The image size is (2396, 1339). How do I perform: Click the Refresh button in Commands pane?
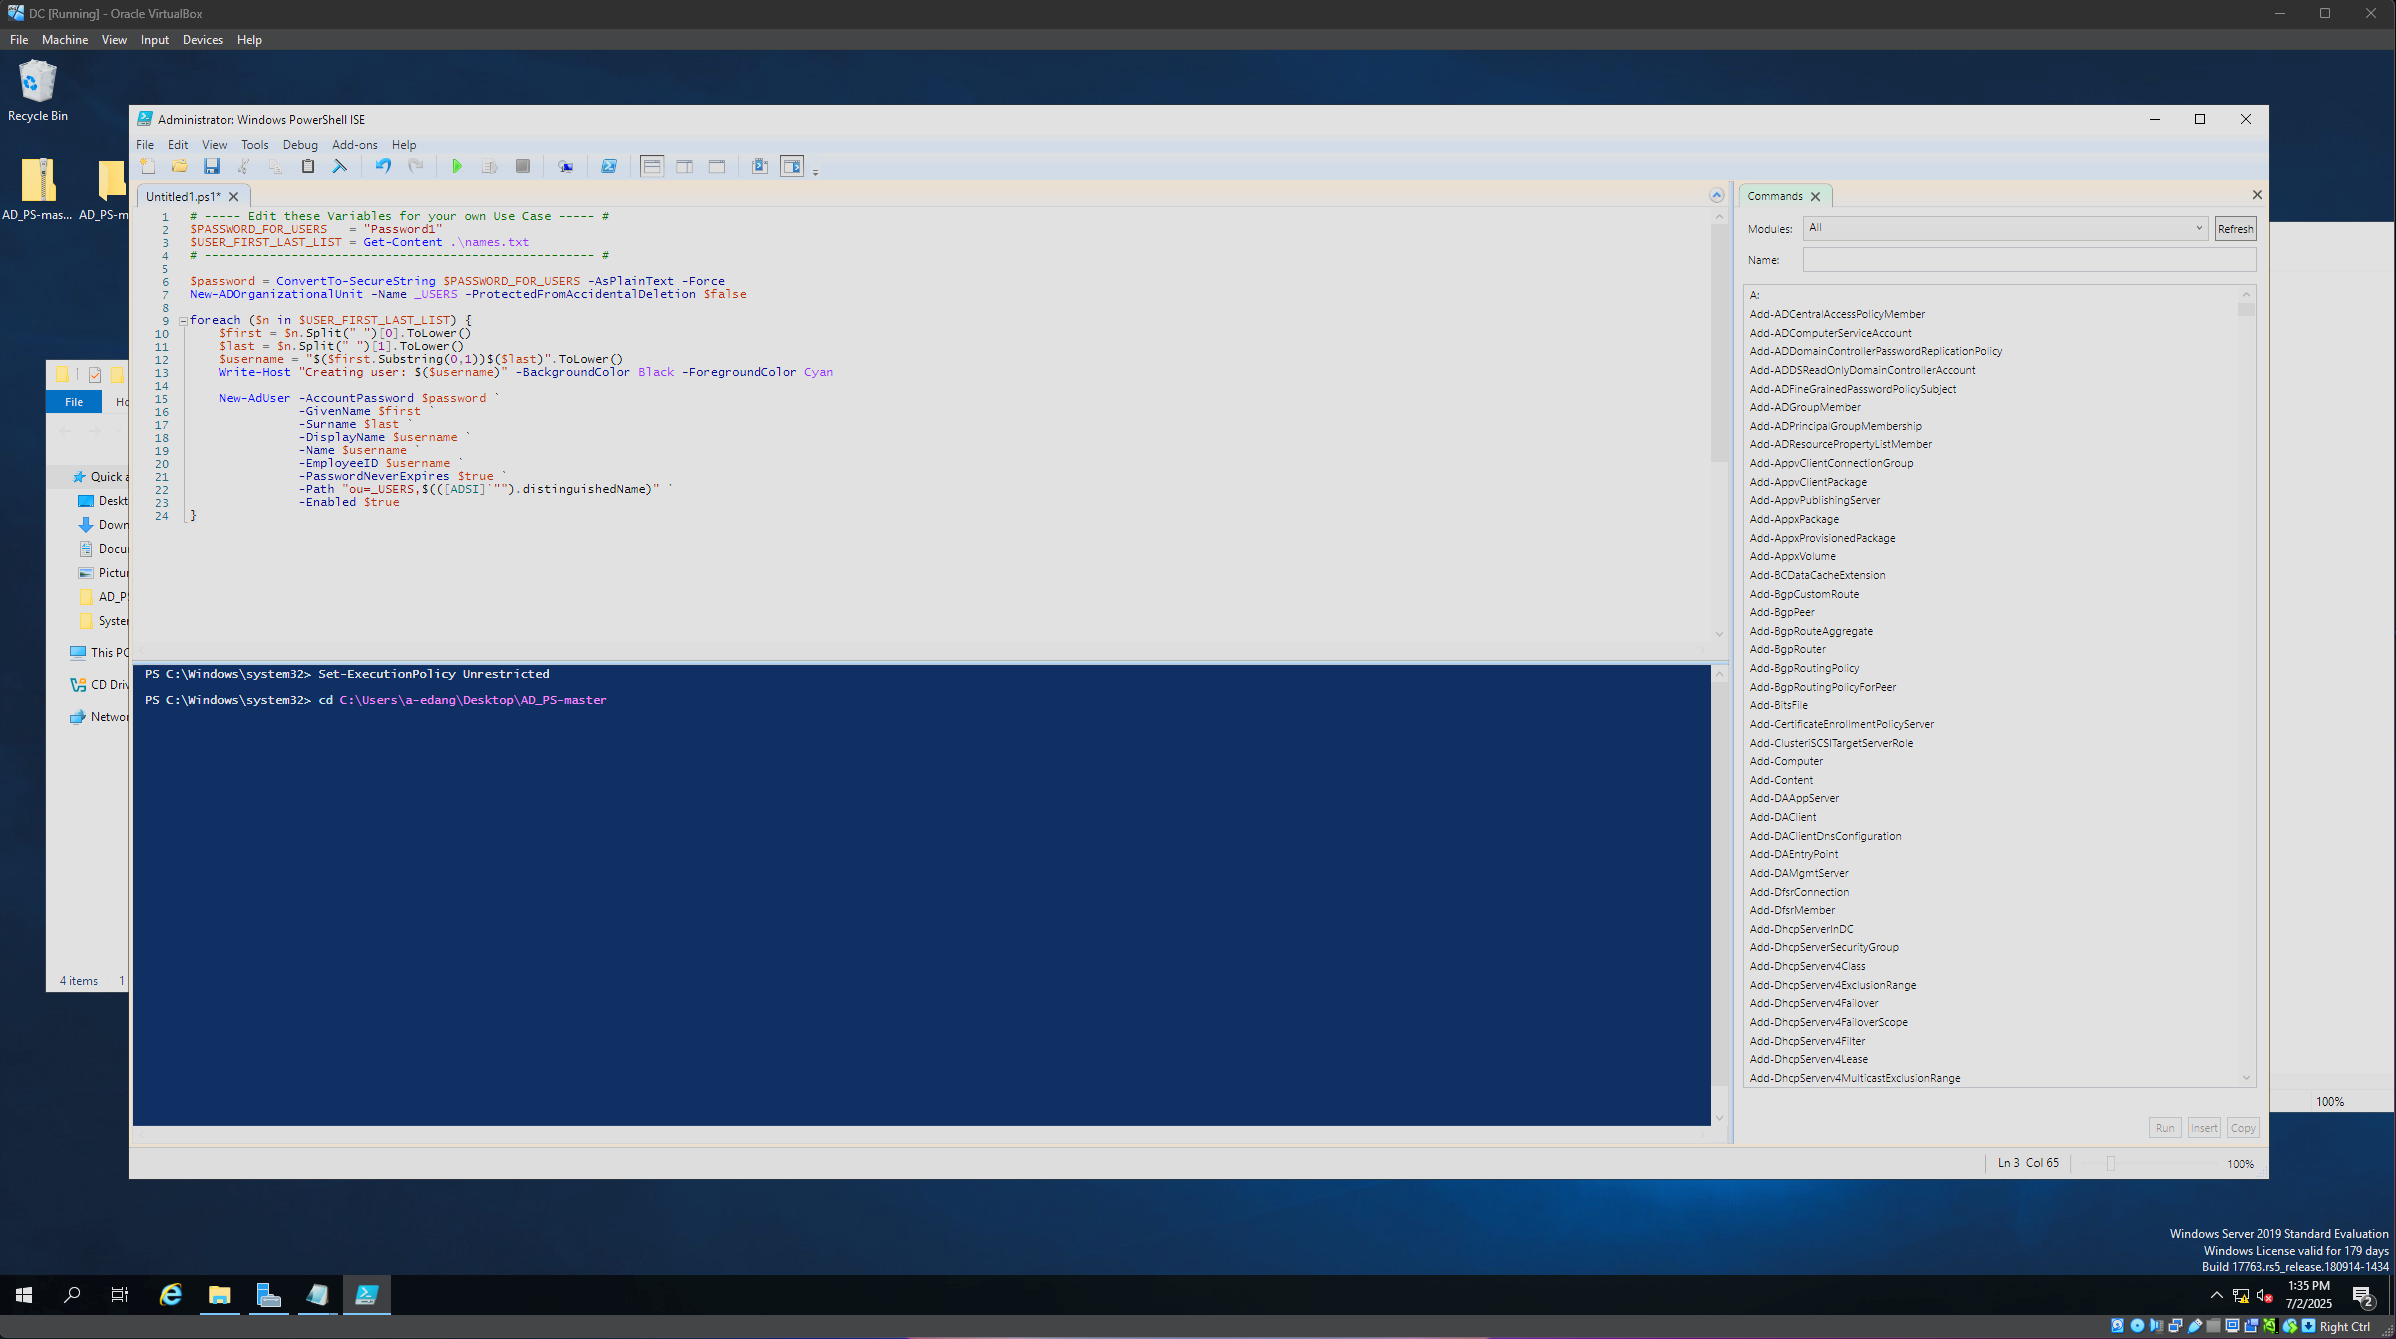coord(2235,229)
